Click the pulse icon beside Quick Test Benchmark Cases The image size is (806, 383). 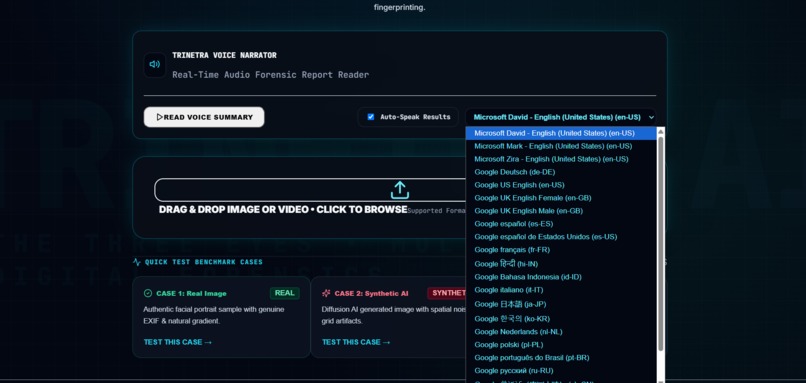(x=137, y=262)
